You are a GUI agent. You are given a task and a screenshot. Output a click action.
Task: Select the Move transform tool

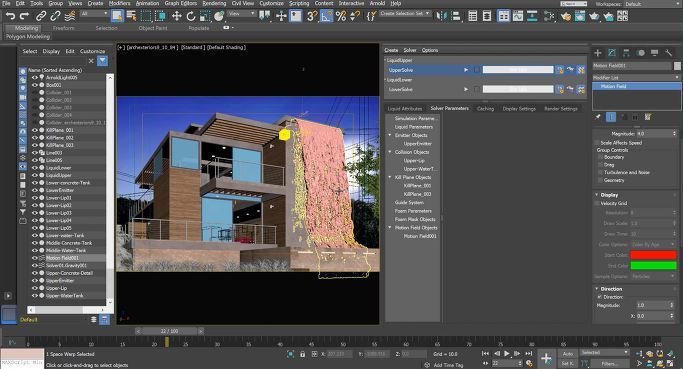tap(176, 17)
